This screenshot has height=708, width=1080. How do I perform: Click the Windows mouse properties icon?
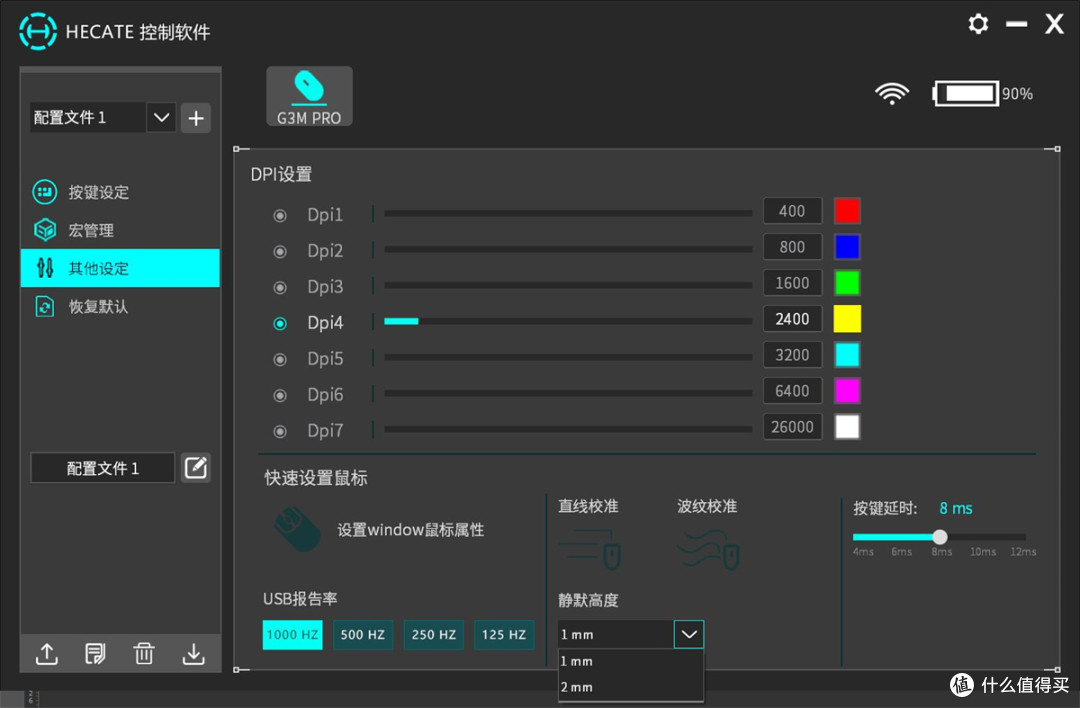[298, 529]
